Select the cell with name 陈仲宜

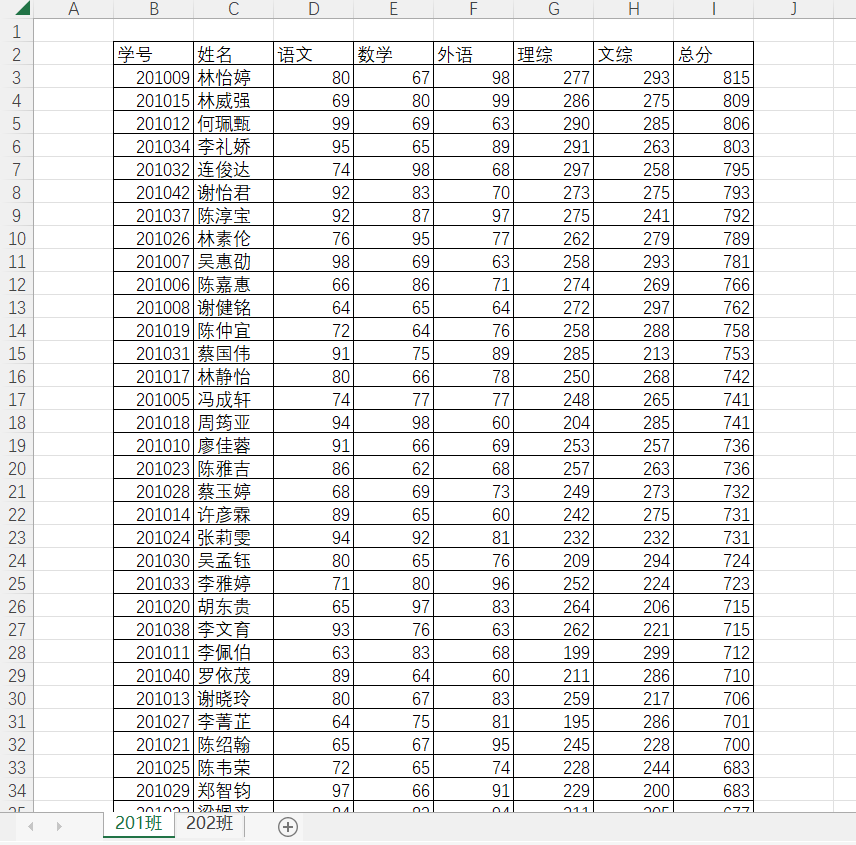[x=233, y=330]
